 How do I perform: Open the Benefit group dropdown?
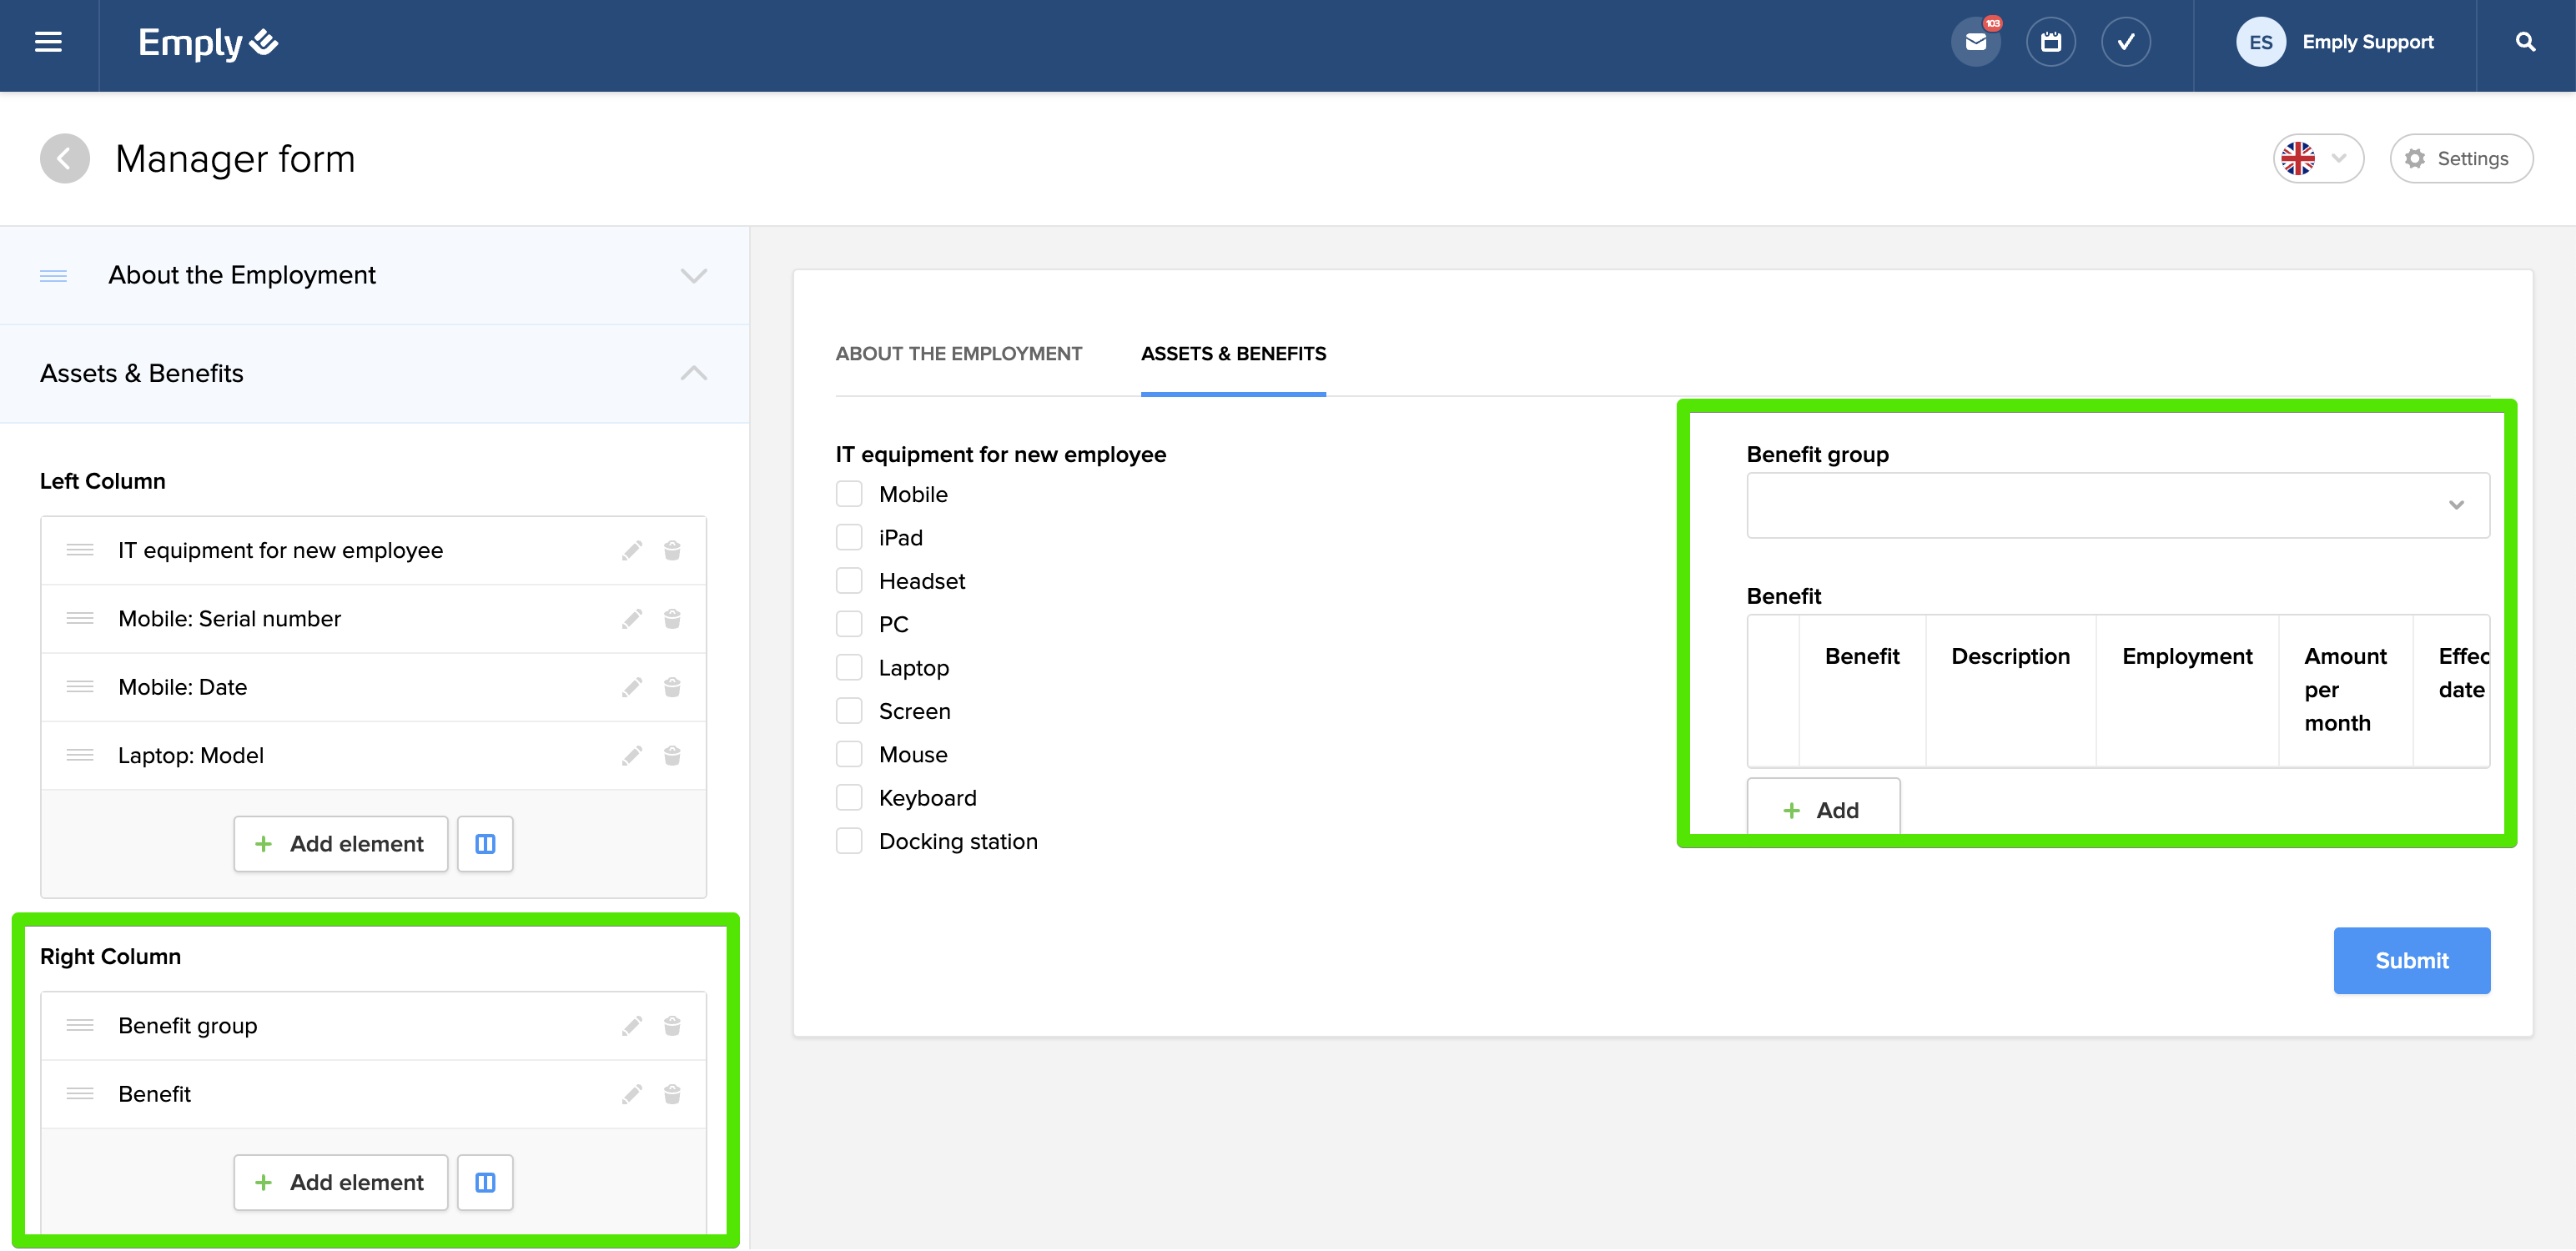click(2117, 505)
